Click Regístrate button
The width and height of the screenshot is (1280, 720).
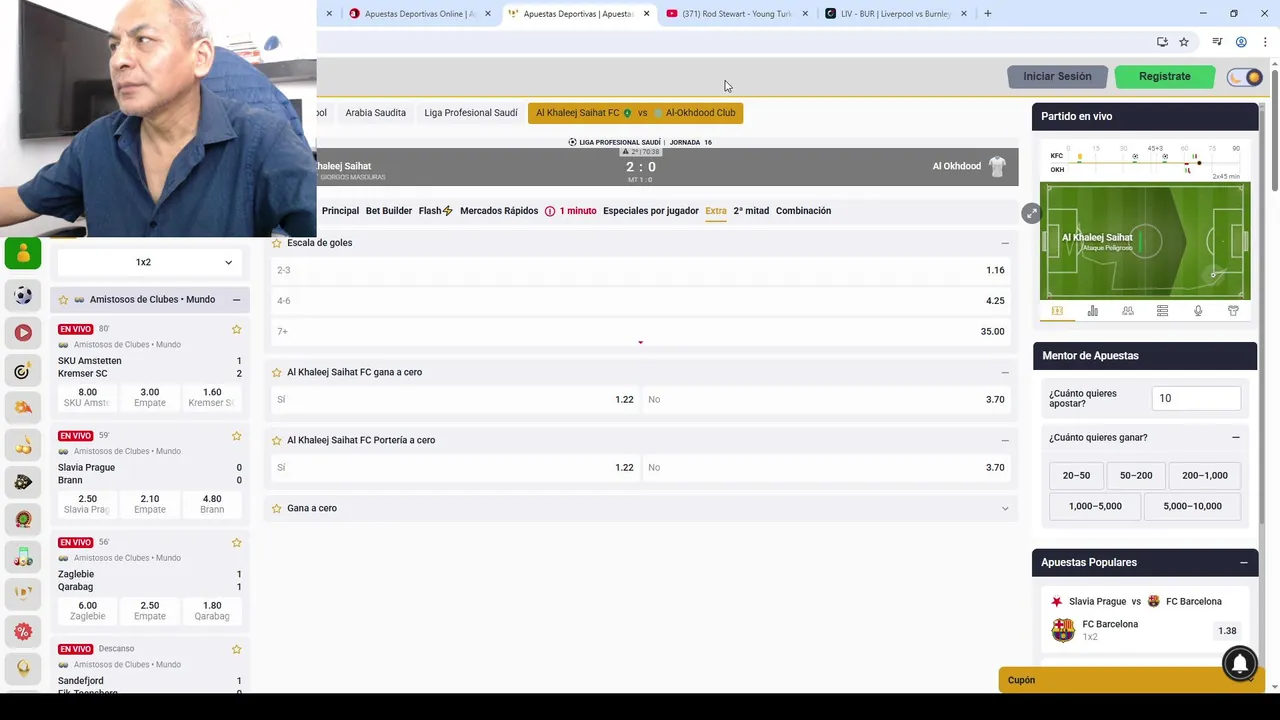[x=1164, y=76]
